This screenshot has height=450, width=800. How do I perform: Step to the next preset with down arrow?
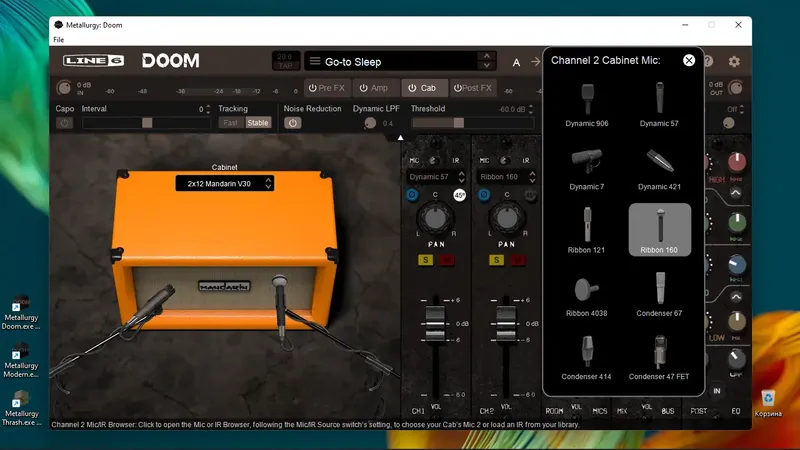(487, 66)
